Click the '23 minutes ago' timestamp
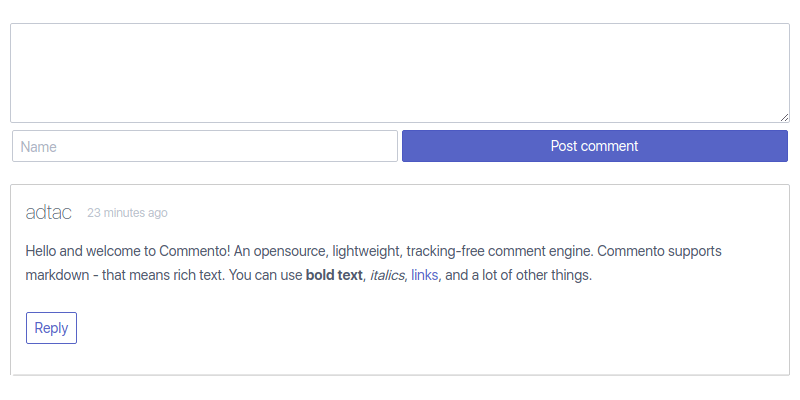 click(127, 213)
